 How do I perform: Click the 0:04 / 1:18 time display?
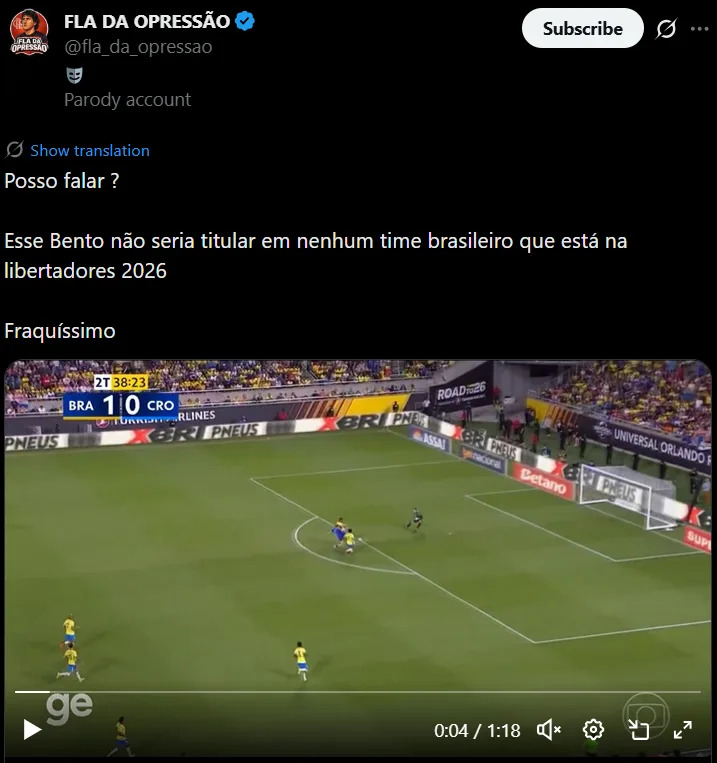tap(477, 730)
